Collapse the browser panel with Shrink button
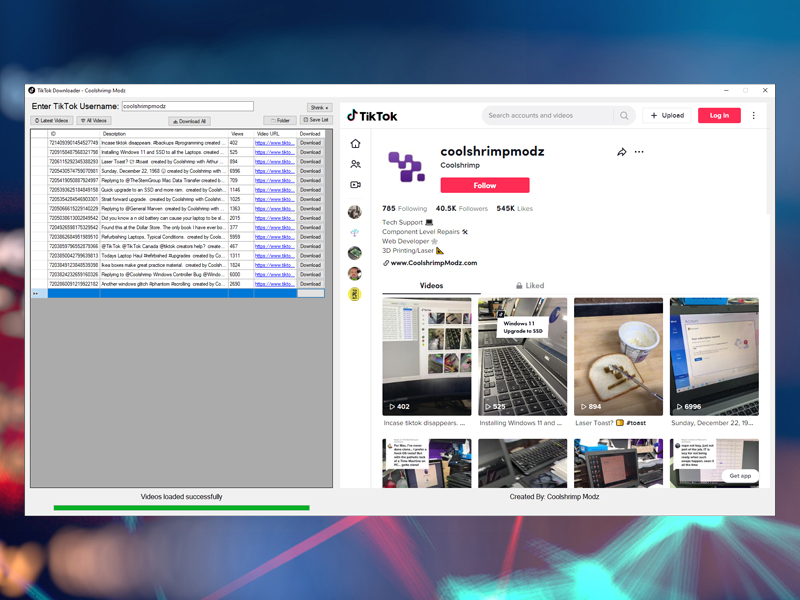800x600 pixels. point(318,107)
